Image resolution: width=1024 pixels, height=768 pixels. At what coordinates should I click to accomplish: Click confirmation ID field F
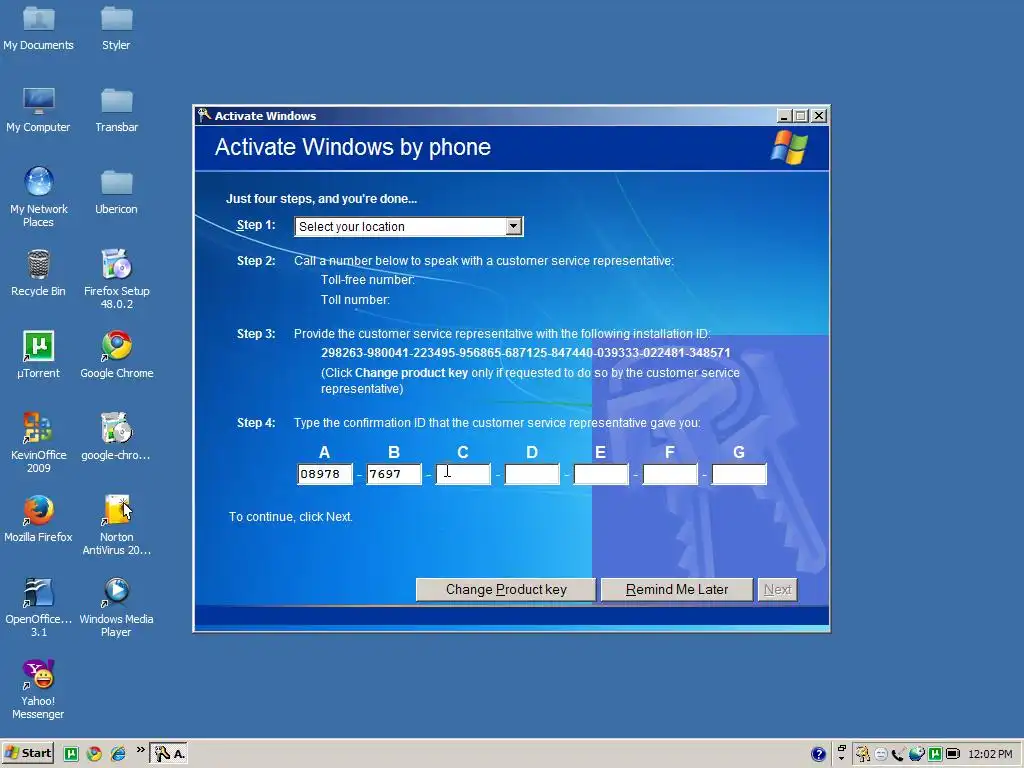coord(670,473)
